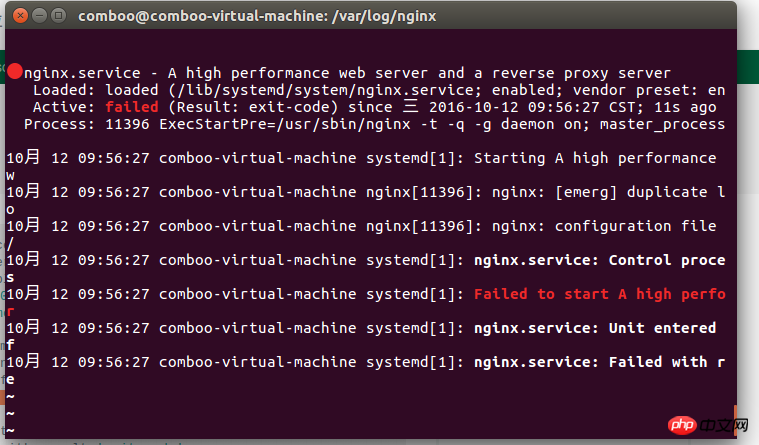Image resolution: width=759 pixels, height=445 pixels.
Task: Select bold "nginx.service: Unit entered" text
Action: click(x=595, y=328)
